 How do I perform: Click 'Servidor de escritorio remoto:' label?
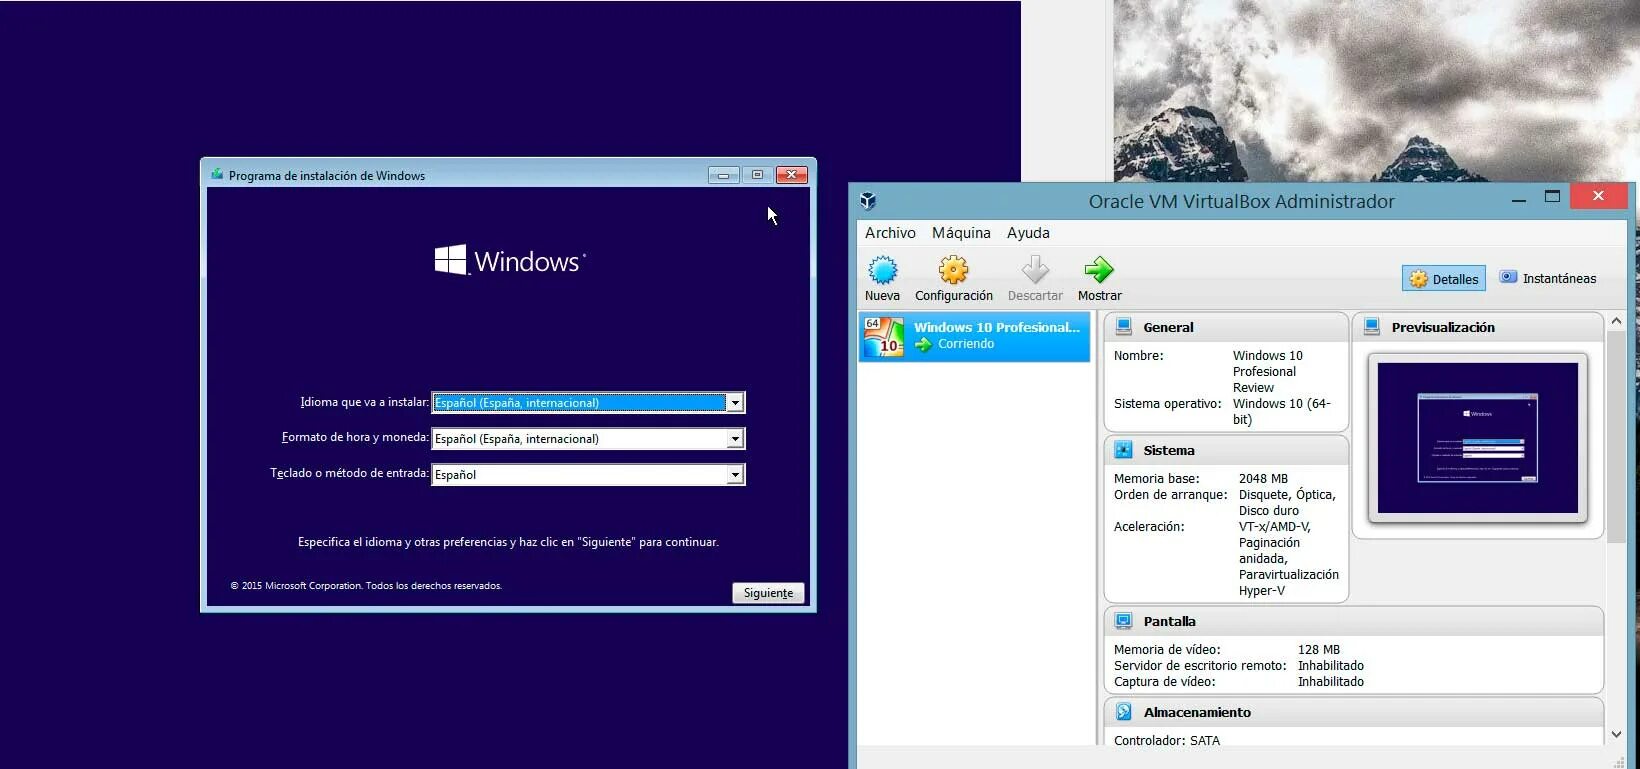tap(1200, 666)
